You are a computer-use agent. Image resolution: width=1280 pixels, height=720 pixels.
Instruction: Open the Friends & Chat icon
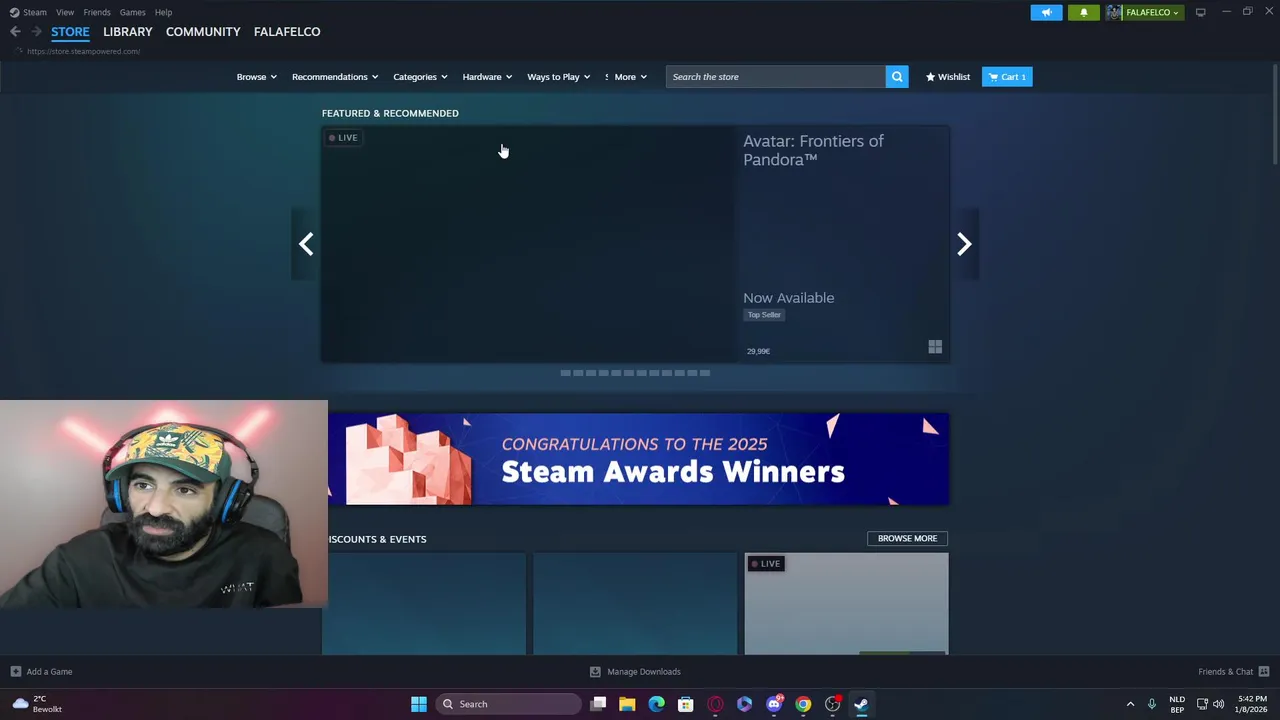[x=1264, y=672]
